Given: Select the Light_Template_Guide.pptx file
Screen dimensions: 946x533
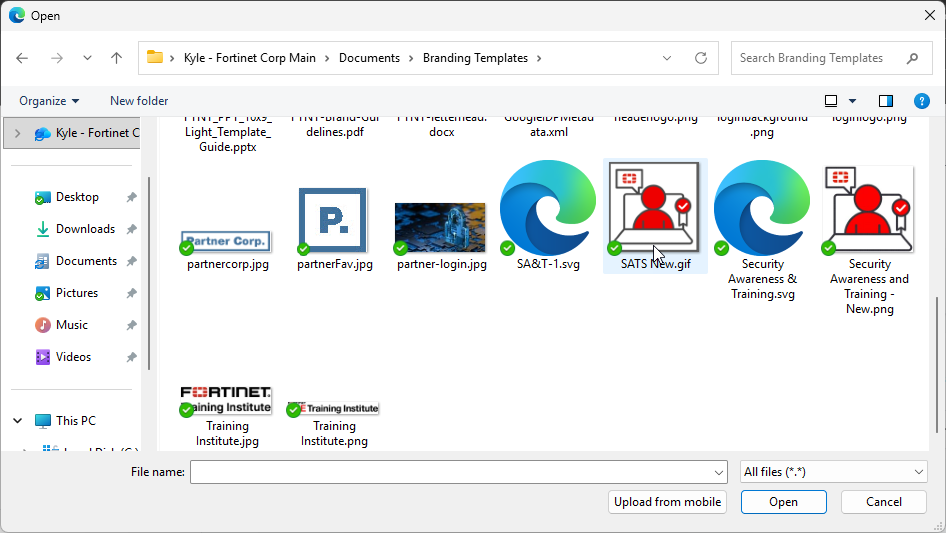Looking at the screenshot, I should [x=227, y=133].
